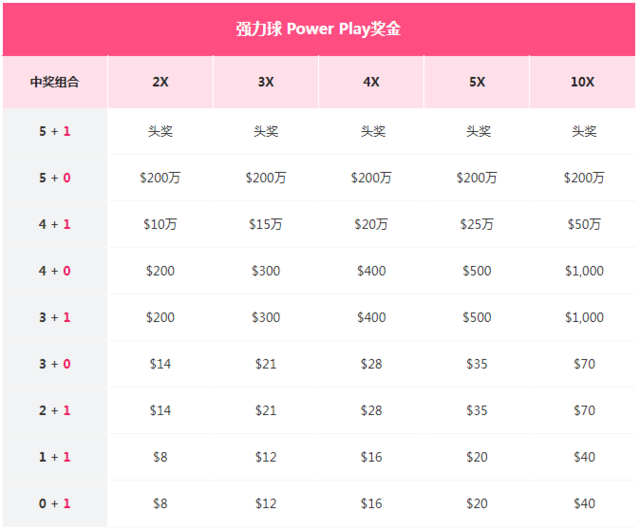The height and width of the screenshot is (530, 640).
Task: Click the 4 + 0 row label
Action: pos(55,271)
